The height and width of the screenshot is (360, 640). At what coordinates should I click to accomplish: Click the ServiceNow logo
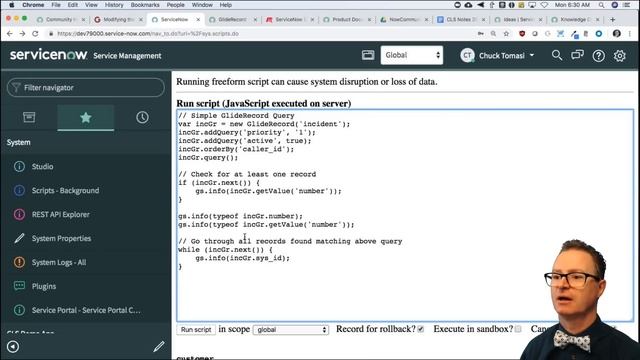(x=48, y=55)
